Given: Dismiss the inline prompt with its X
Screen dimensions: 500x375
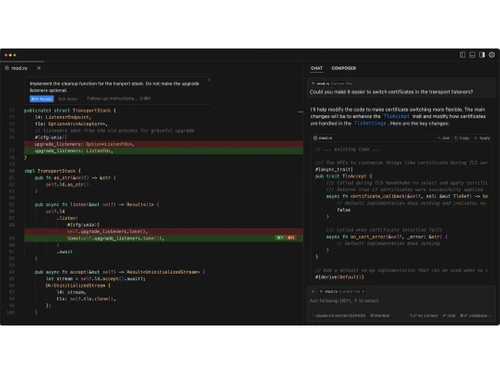Looking at the screenshot, I should (209, 80).
